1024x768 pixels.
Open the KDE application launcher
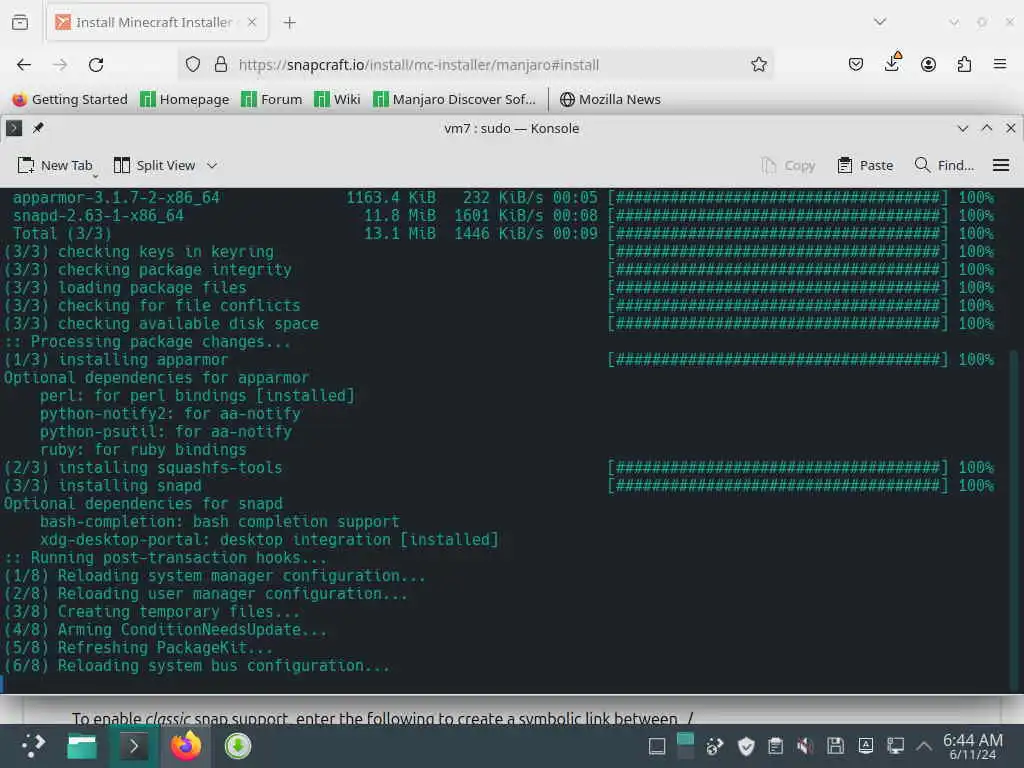(33, 746)
